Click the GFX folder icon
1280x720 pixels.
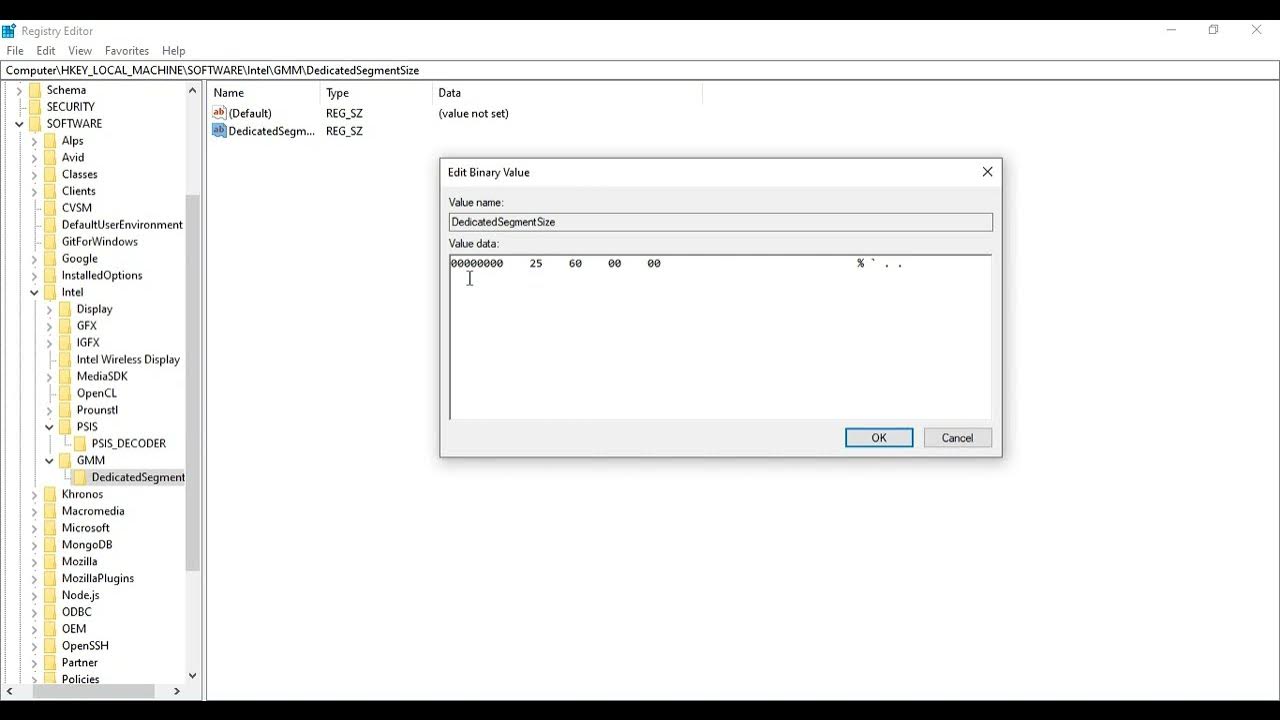point(66,326)
